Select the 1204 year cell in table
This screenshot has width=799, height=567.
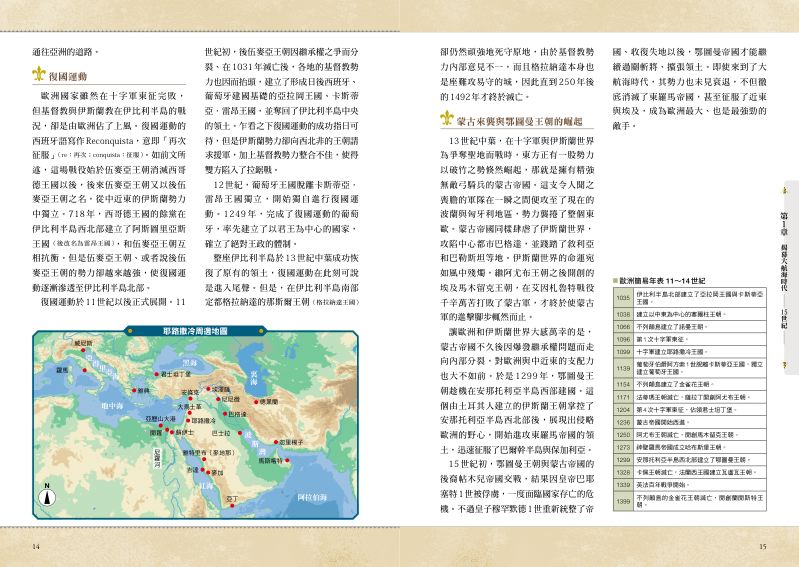point(623,410)
